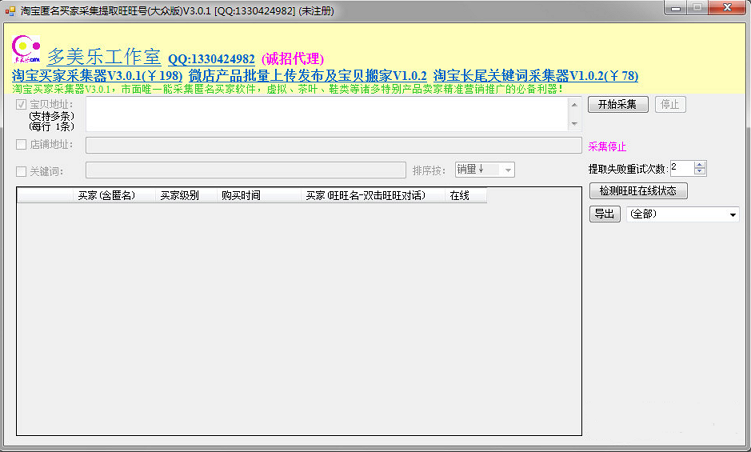The height and width of the screenshot is (452, 751).
Task: Click the 导出 button
Action: (604, 214)
